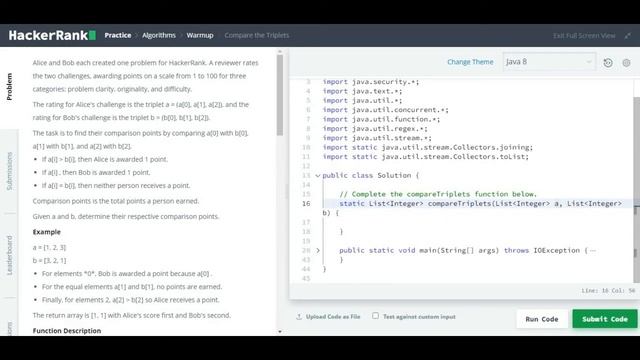
Task: Open the Java 8 language dropdown
Action: coord(549,62)
